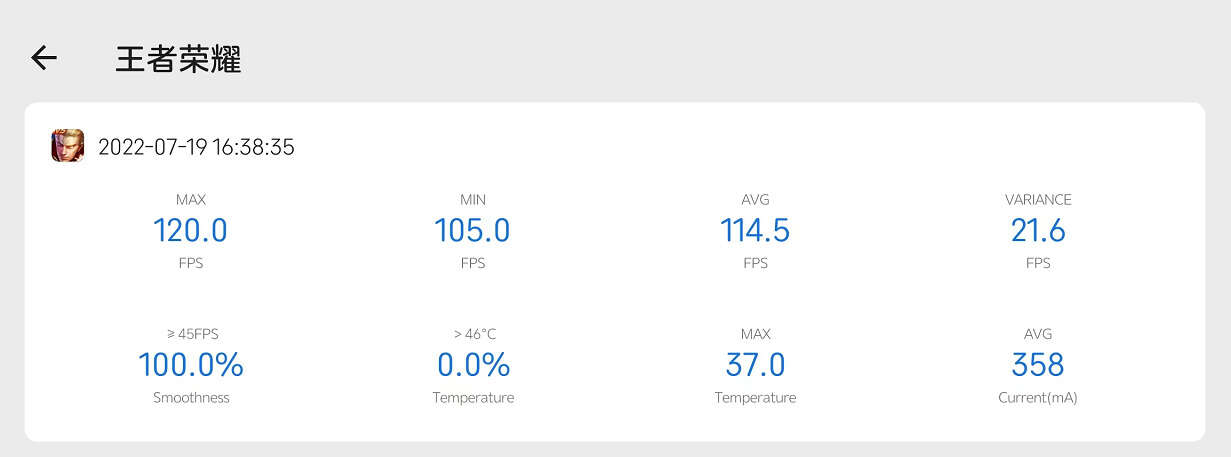Screen dimensions: 1231x457
Task: Select the AVG 358 Current(mA) stat
Action: coord(1038,365)
